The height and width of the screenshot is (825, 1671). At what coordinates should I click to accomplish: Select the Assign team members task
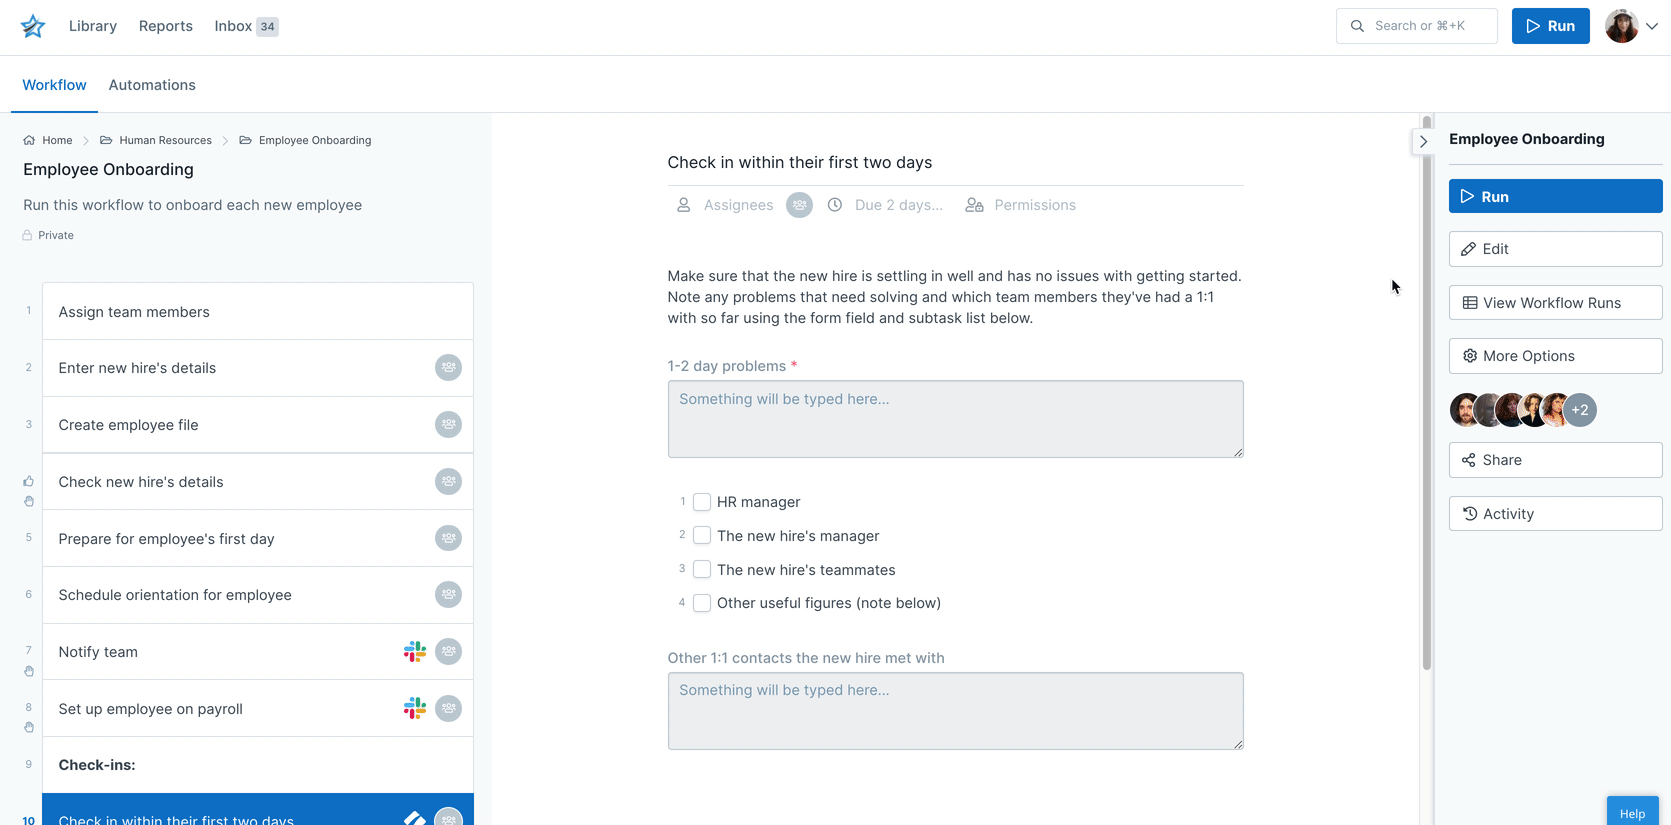tap(257, 311)
